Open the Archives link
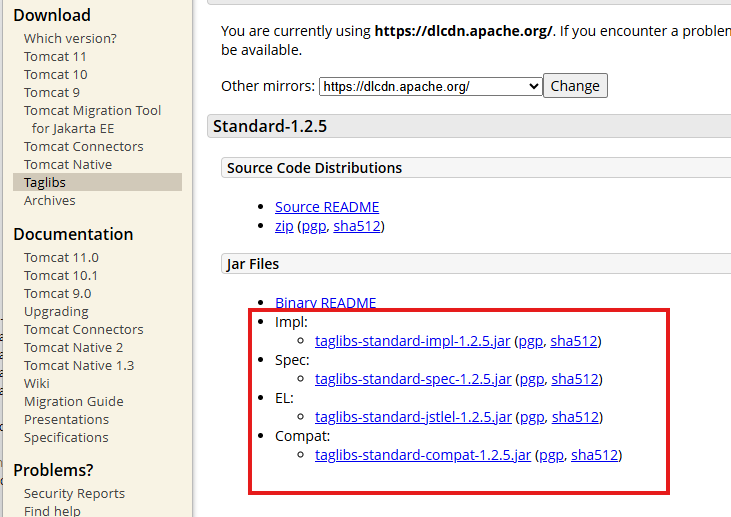The height and width of the screenshot is (517, 731). 49,200
